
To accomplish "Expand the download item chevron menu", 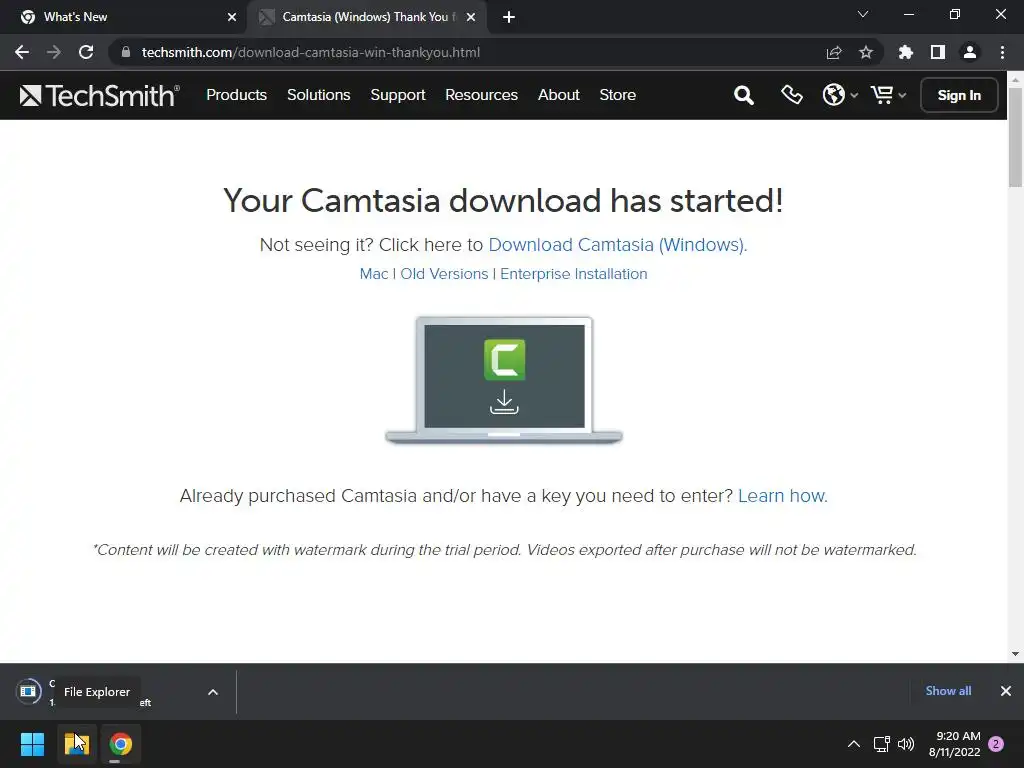I will pos(213,692).
